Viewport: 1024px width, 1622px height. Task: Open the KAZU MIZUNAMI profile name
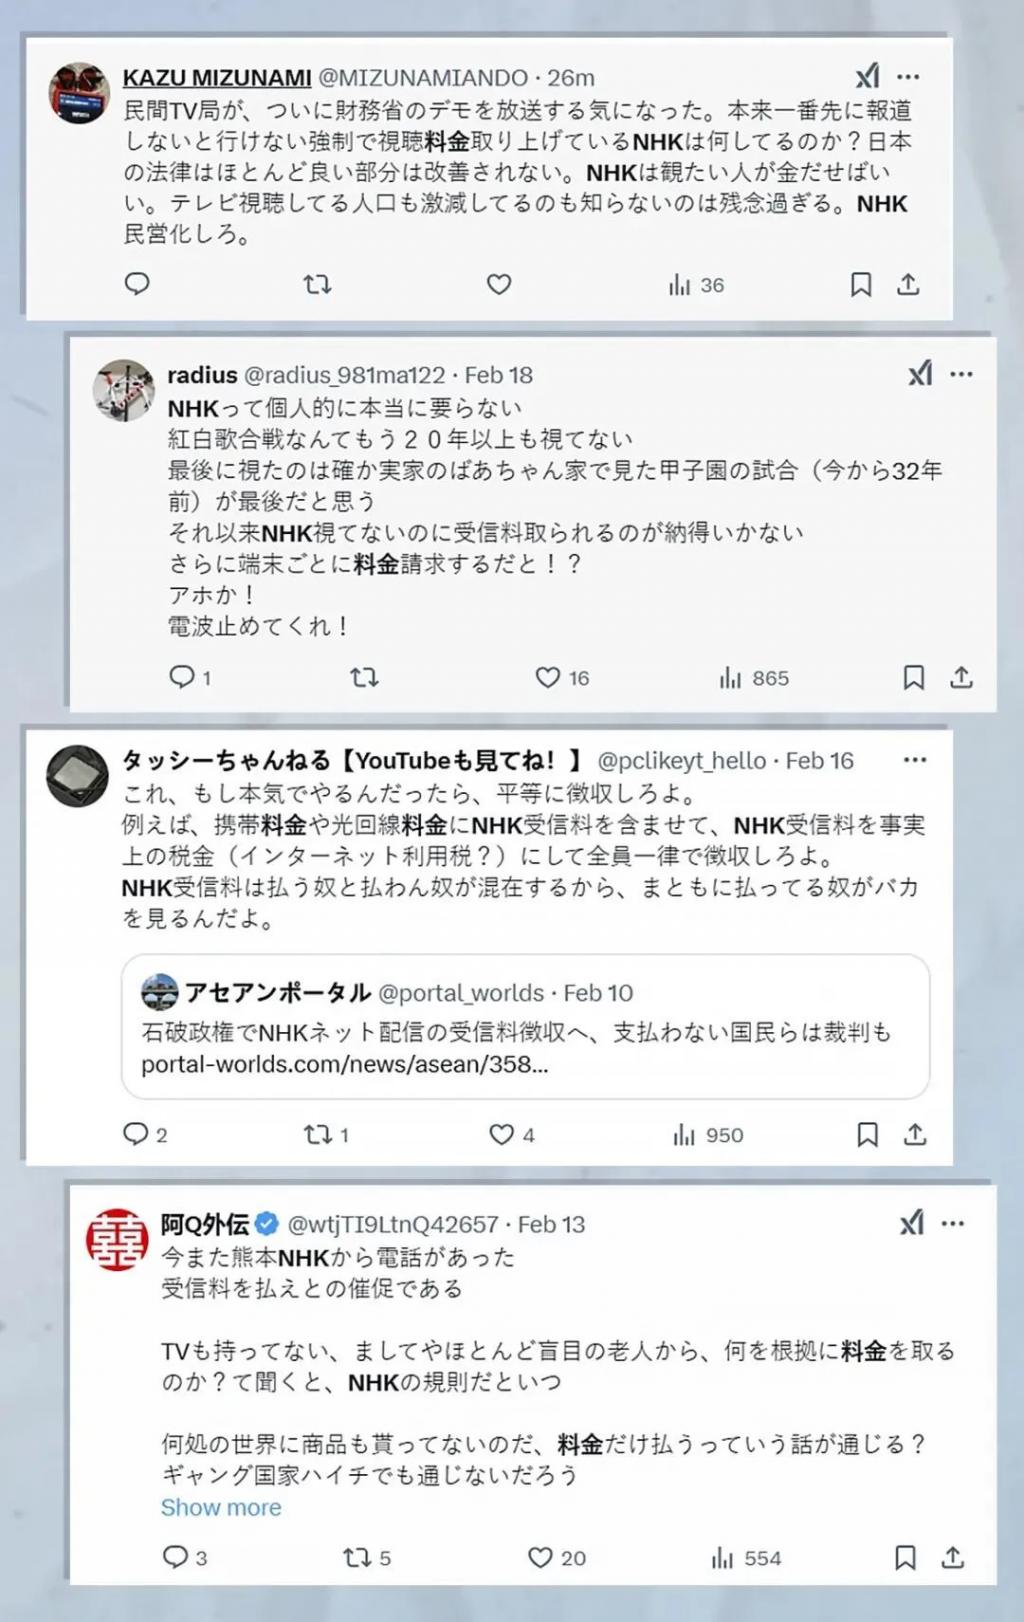click(x=217, y=78)
